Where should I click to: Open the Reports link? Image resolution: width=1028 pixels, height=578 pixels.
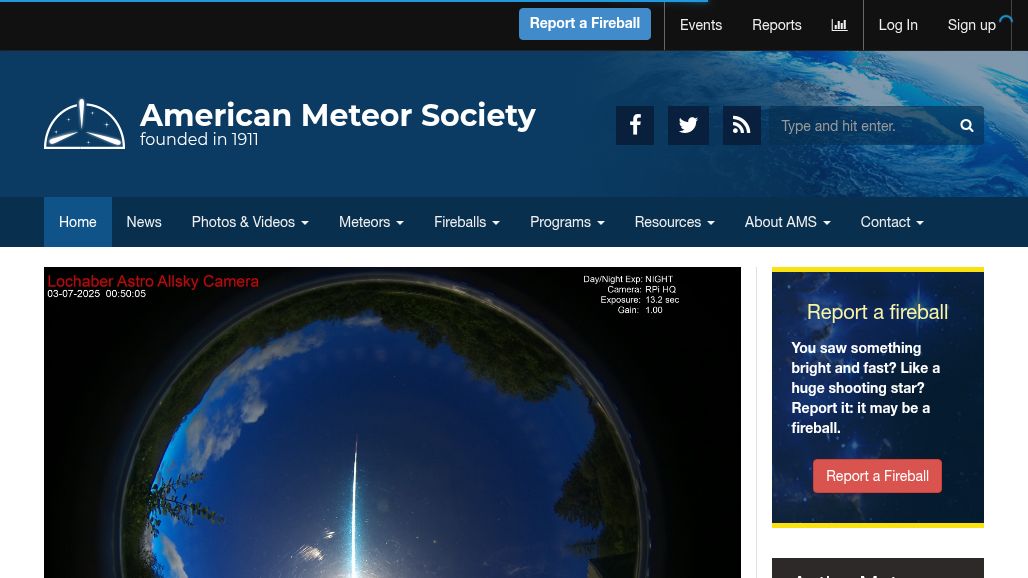click(x=777, y=25)
